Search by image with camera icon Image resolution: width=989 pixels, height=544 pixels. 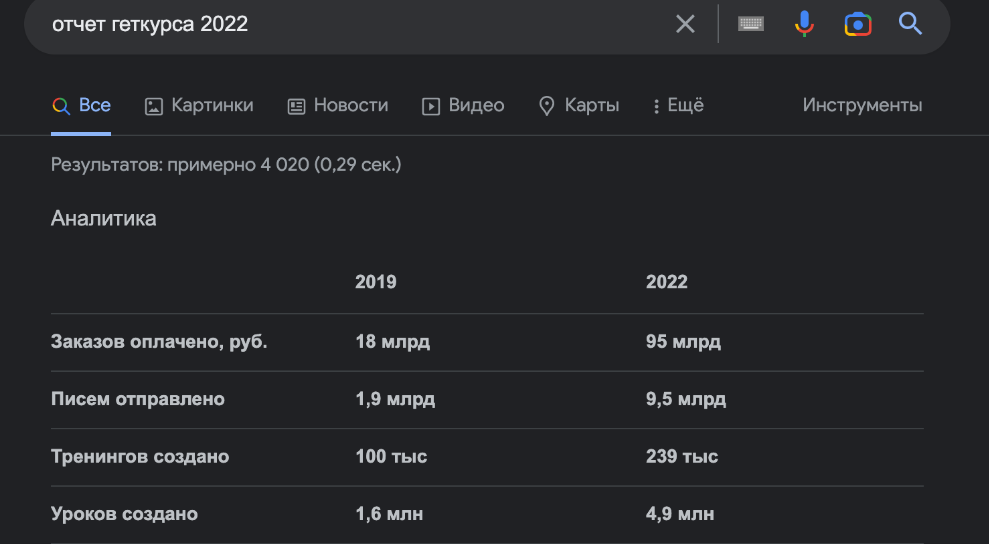click(857, 24)
